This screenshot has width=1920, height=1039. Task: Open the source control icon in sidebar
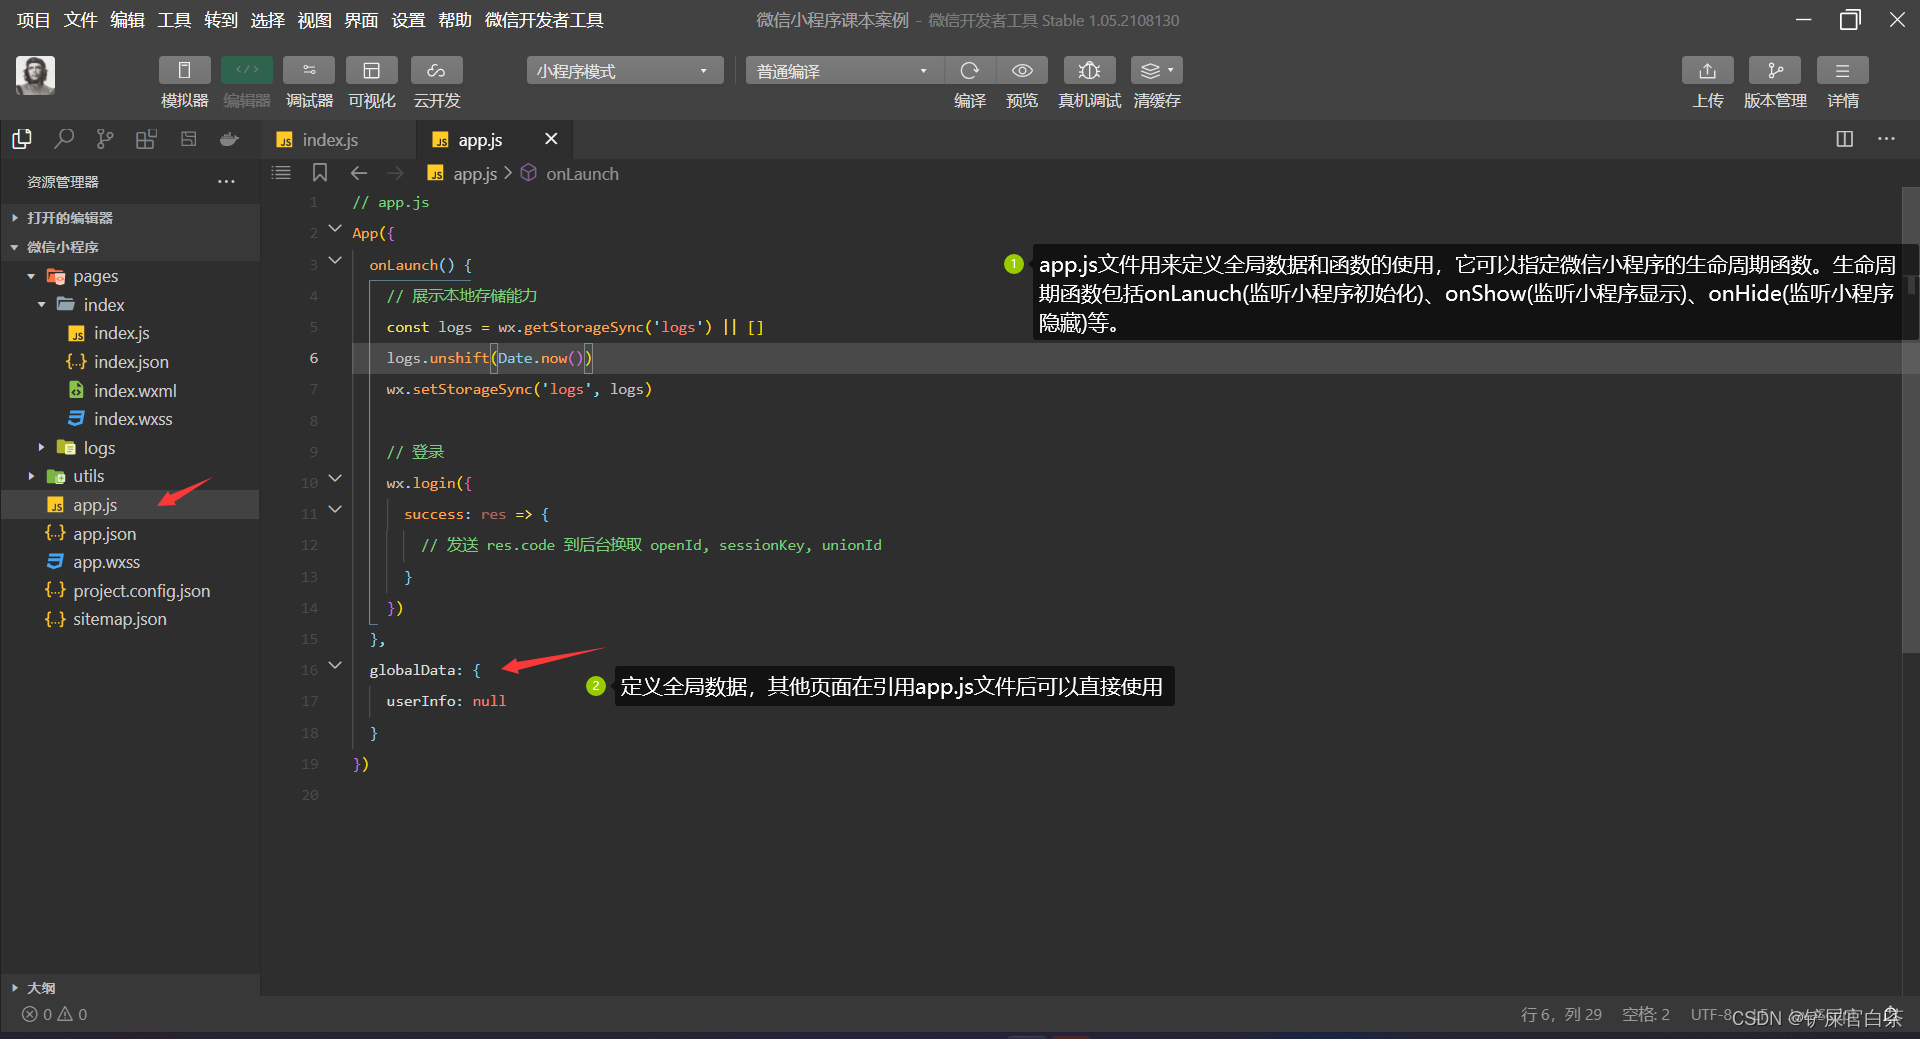point(105,139)
